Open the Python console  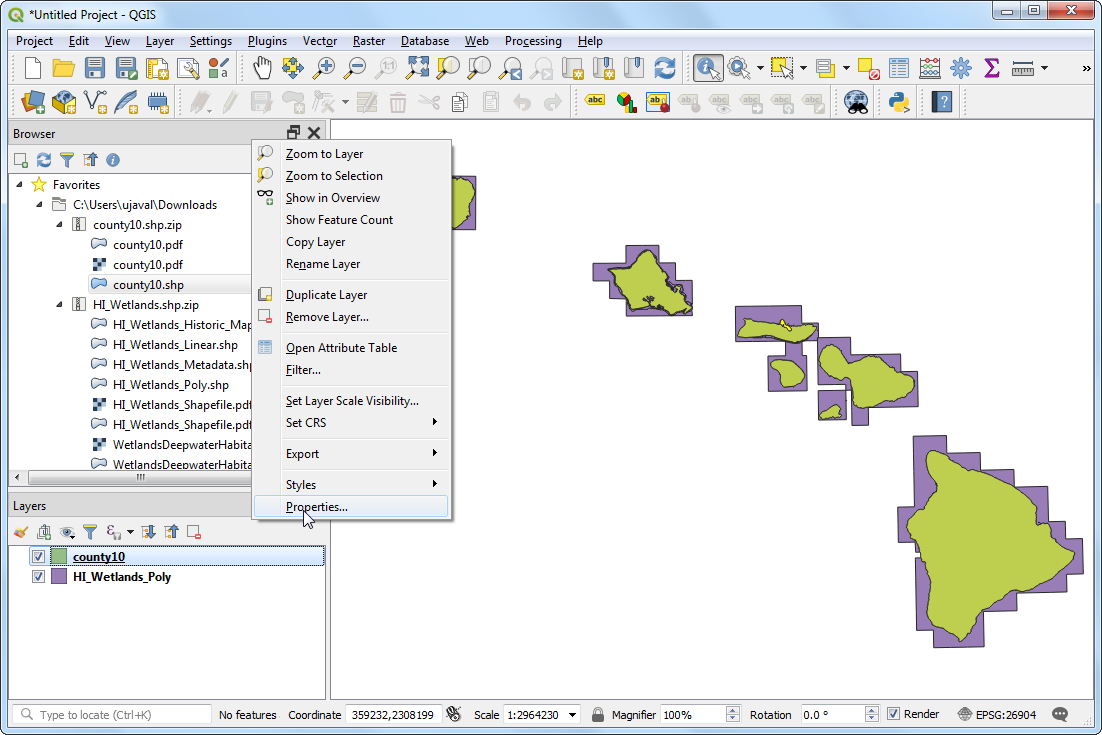[898, 101]
